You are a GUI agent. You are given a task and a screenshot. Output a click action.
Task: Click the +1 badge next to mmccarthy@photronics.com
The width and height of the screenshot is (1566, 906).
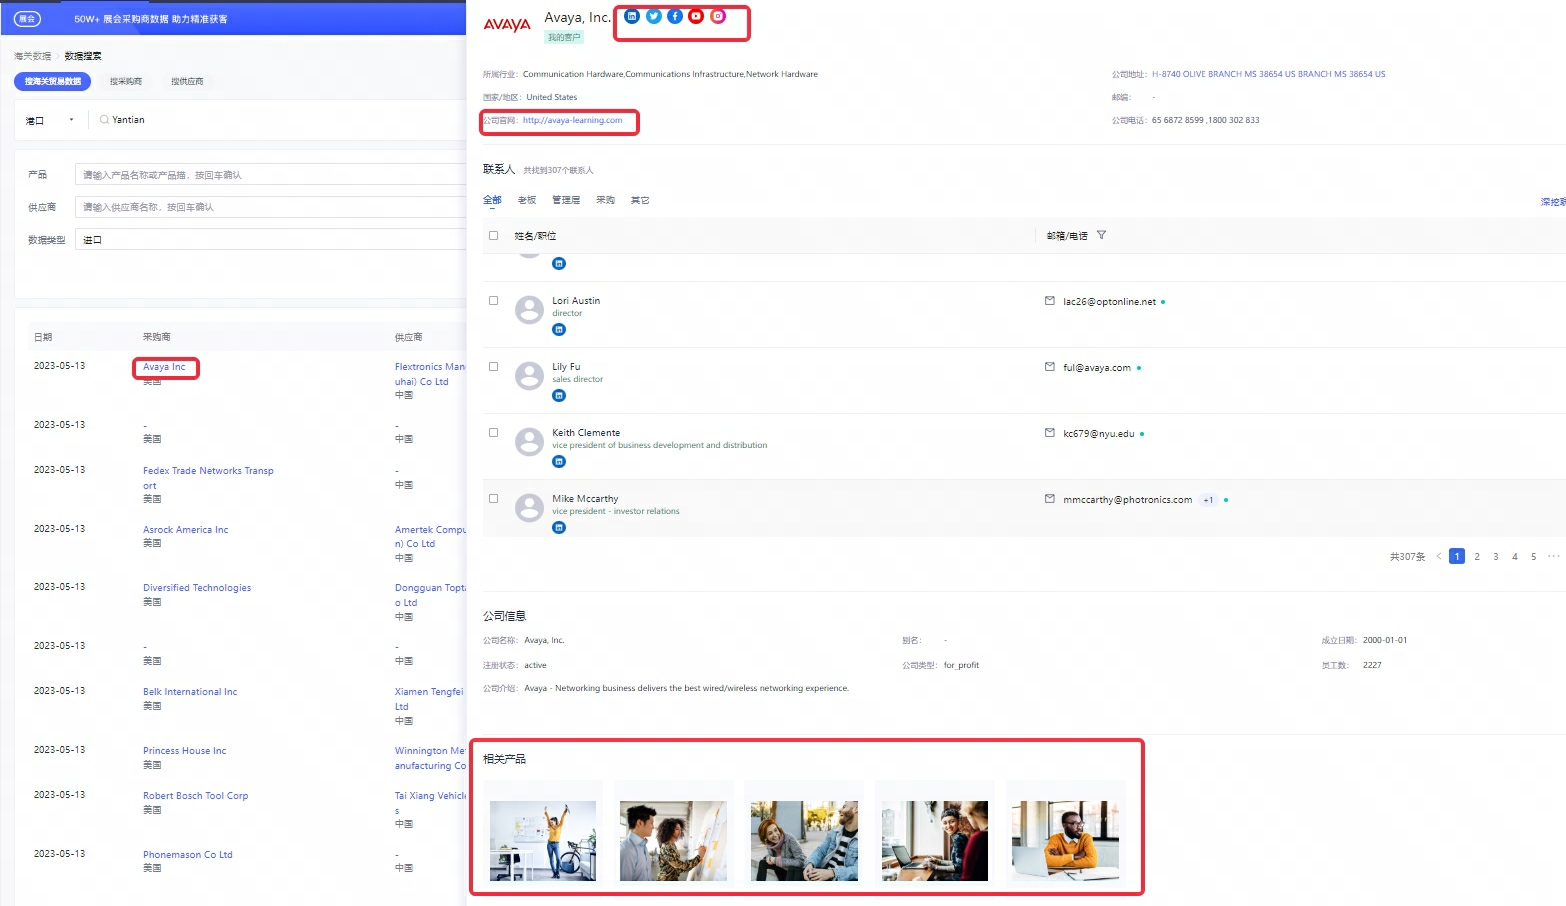1208,500
